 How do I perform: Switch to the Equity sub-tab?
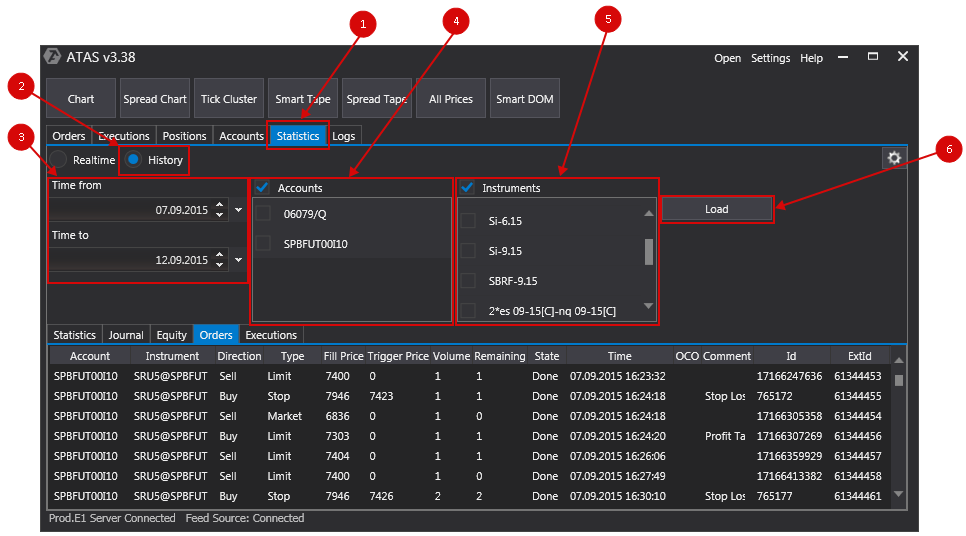click(171, 335)
